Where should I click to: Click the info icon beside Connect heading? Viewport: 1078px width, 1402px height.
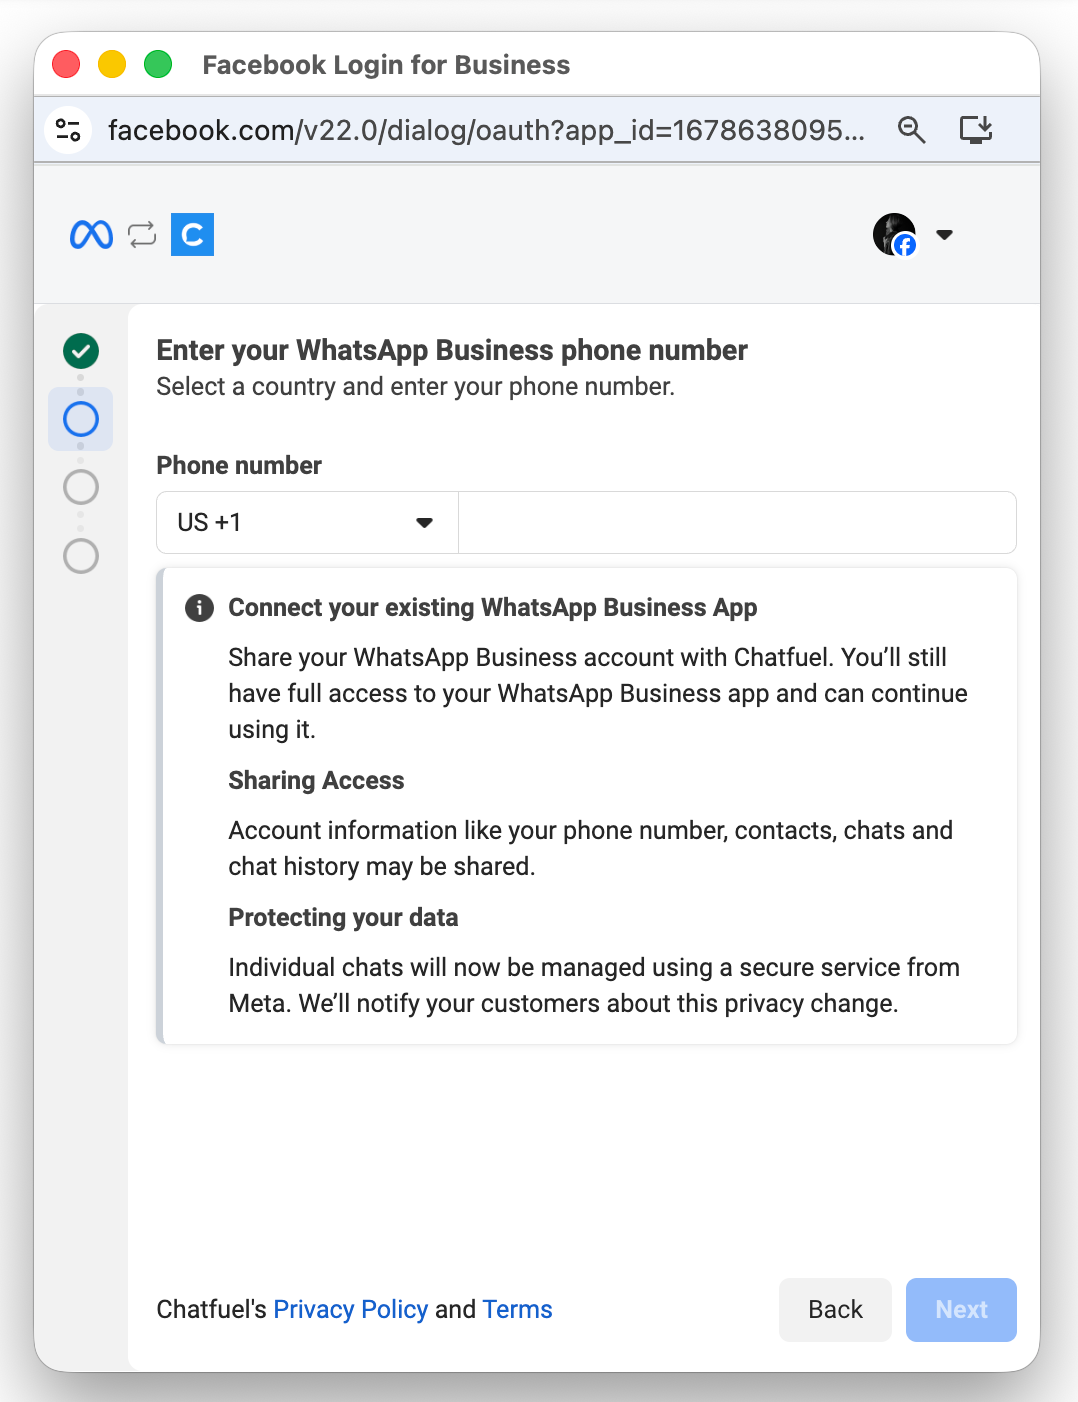199,608
